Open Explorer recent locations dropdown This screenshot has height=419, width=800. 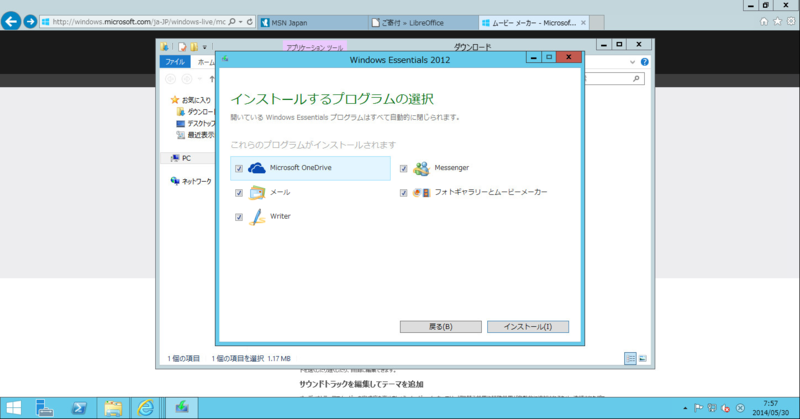click(199, 79)
